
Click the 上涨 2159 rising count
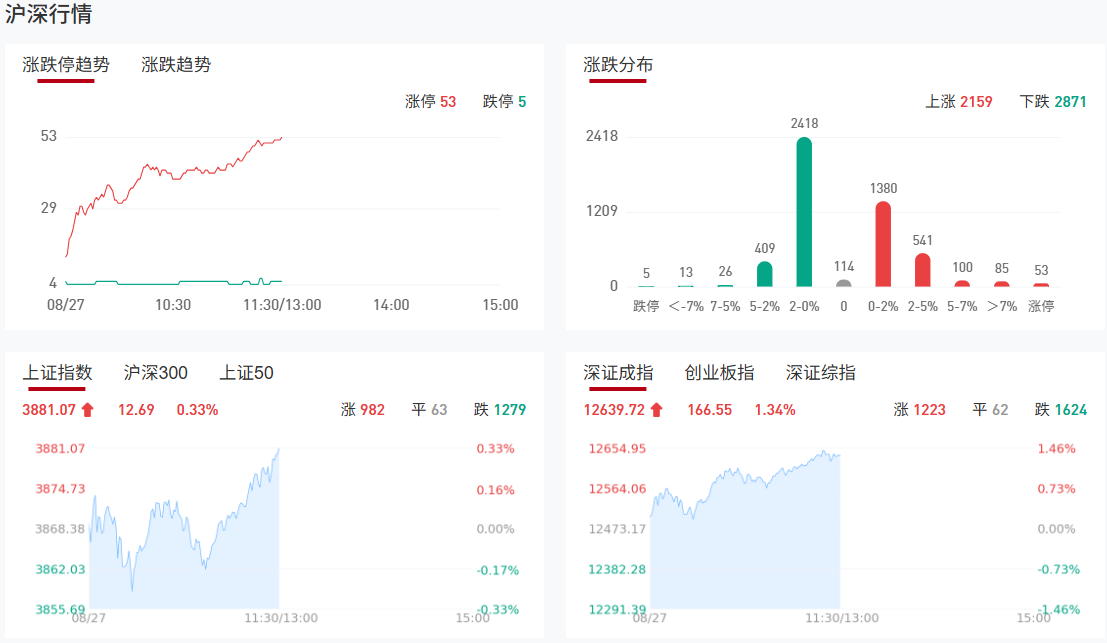click(x=959, y=102)
